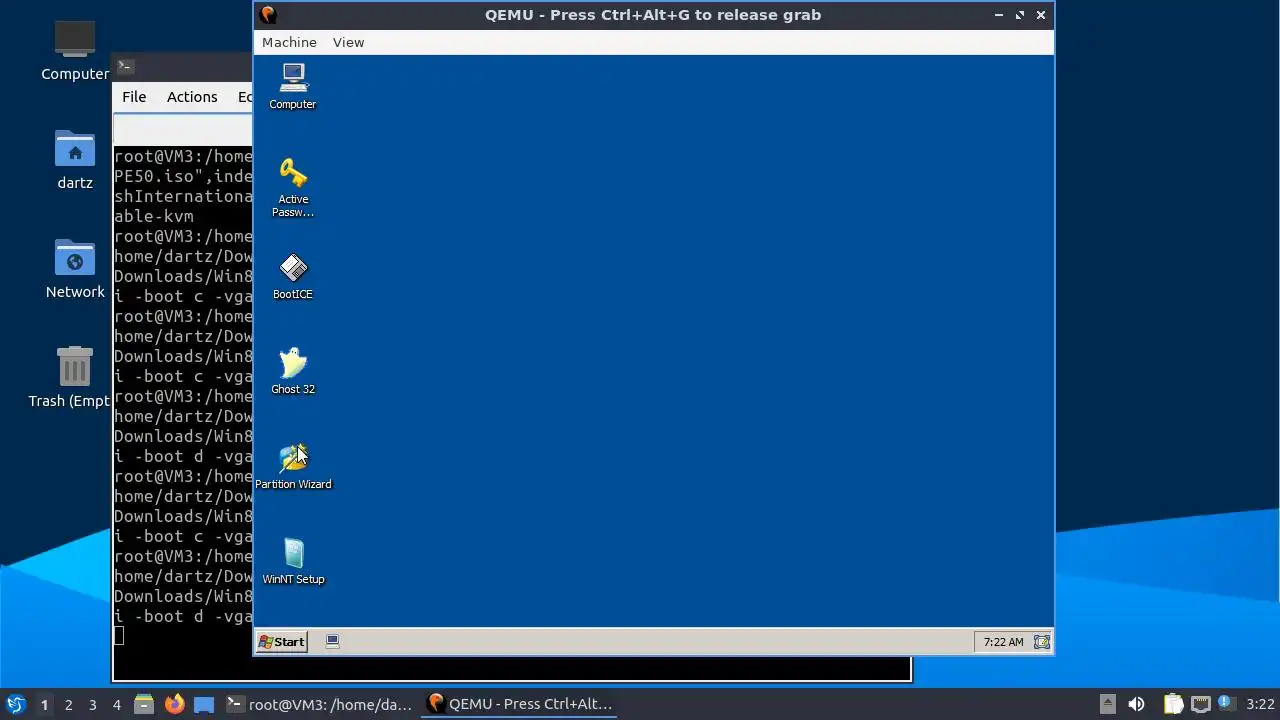The width and height of the screenshot is (1280, 720).
Task: Switch to workspace 1
Action: coord(44,704)
